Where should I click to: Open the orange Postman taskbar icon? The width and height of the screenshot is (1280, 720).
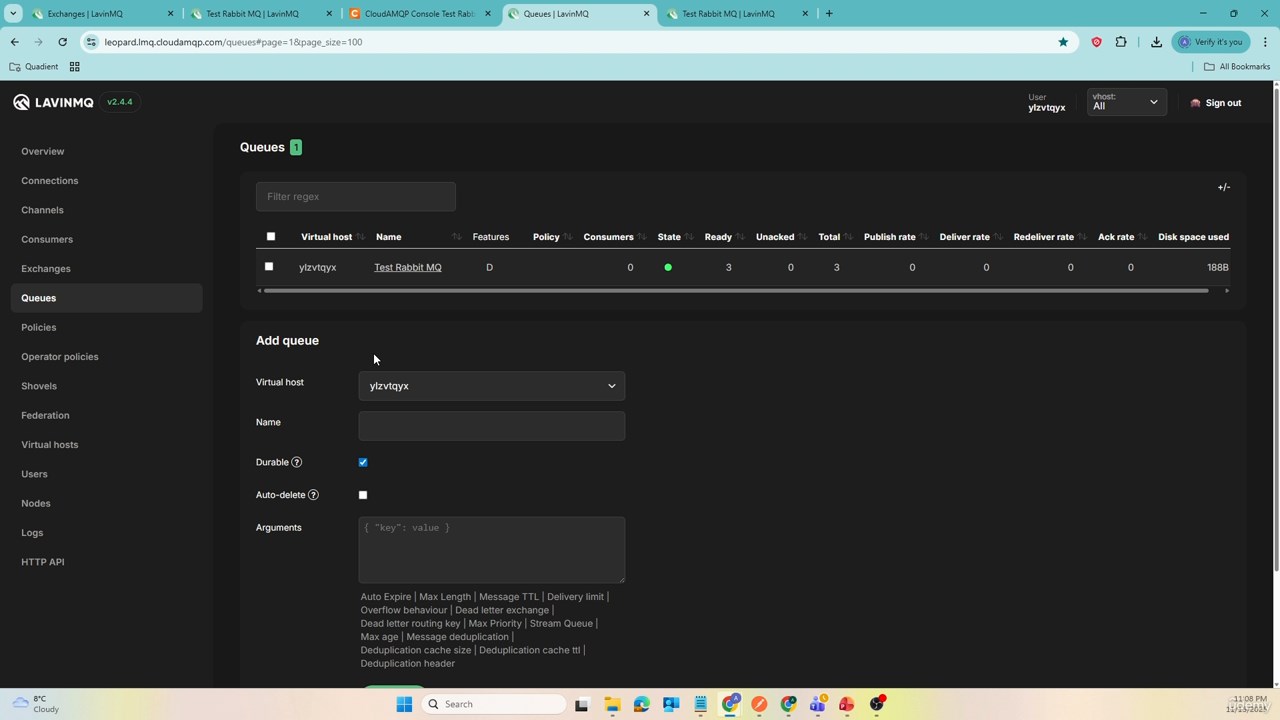pos(759,704)
